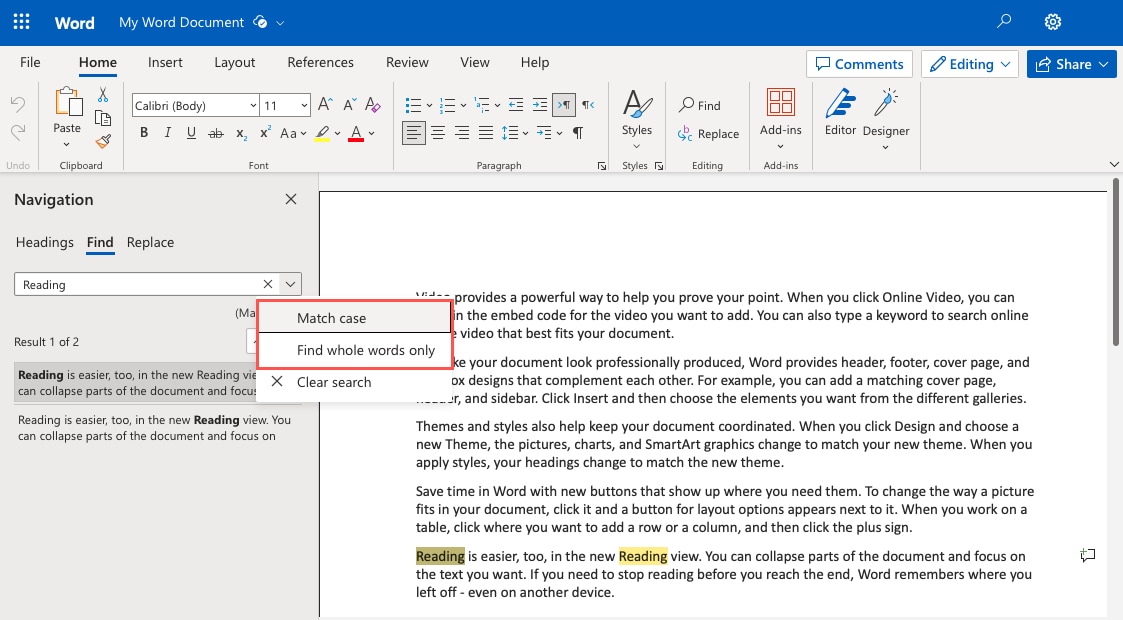Image resolution: width=1123 pixels, height=620 pixels.
Task: Open the Replace tab in Navigation
Action: (150, 242)
